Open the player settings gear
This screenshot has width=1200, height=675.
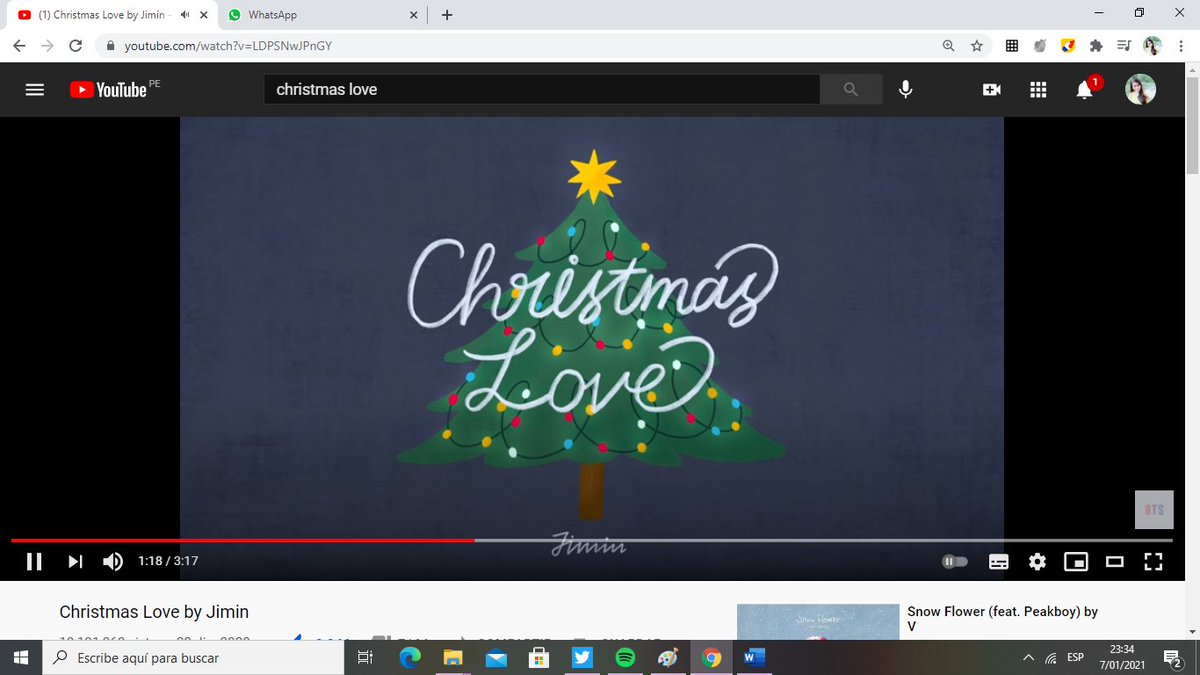click(x=1037, y=562)
